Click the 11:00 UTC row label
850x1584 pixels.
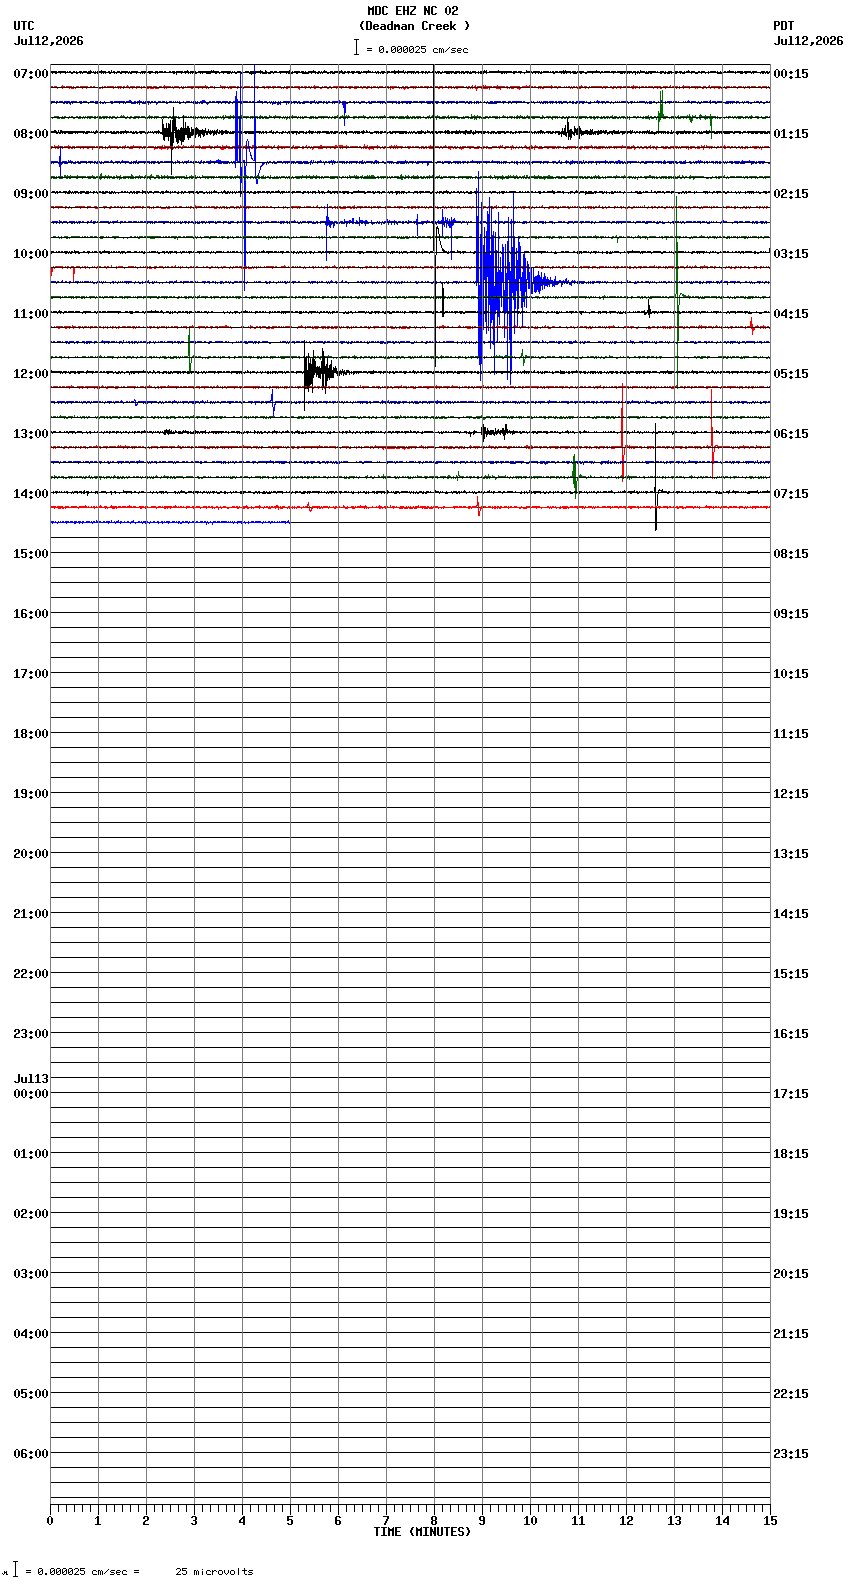tap(31, 314)
